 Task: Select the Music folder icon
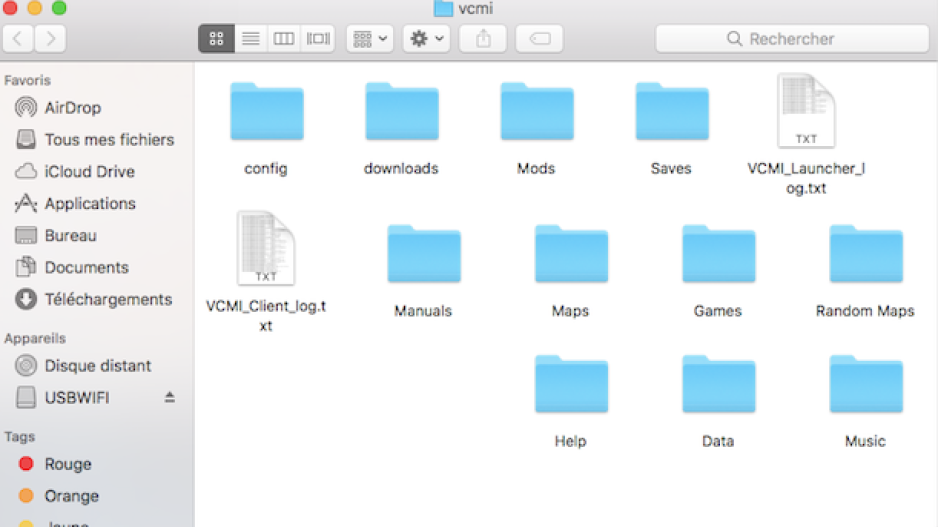tap(866, 384)
